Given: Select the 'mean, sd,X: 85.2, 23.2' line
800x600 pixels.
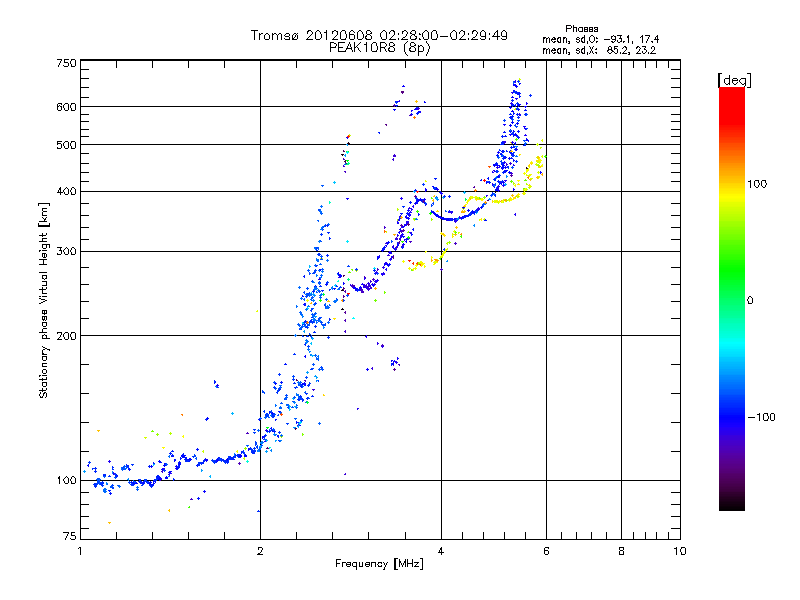Looking at the screenshot, I should click(x=599, y=50).
